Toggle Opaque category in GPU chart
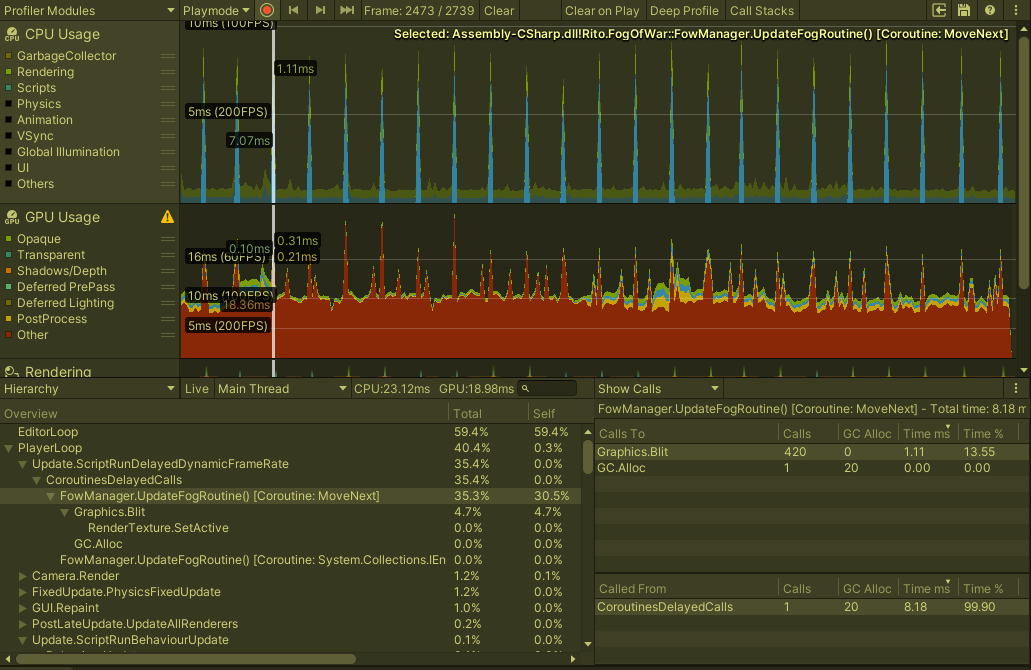Viewport: 1031px width, 670px height. pos(9,239)
